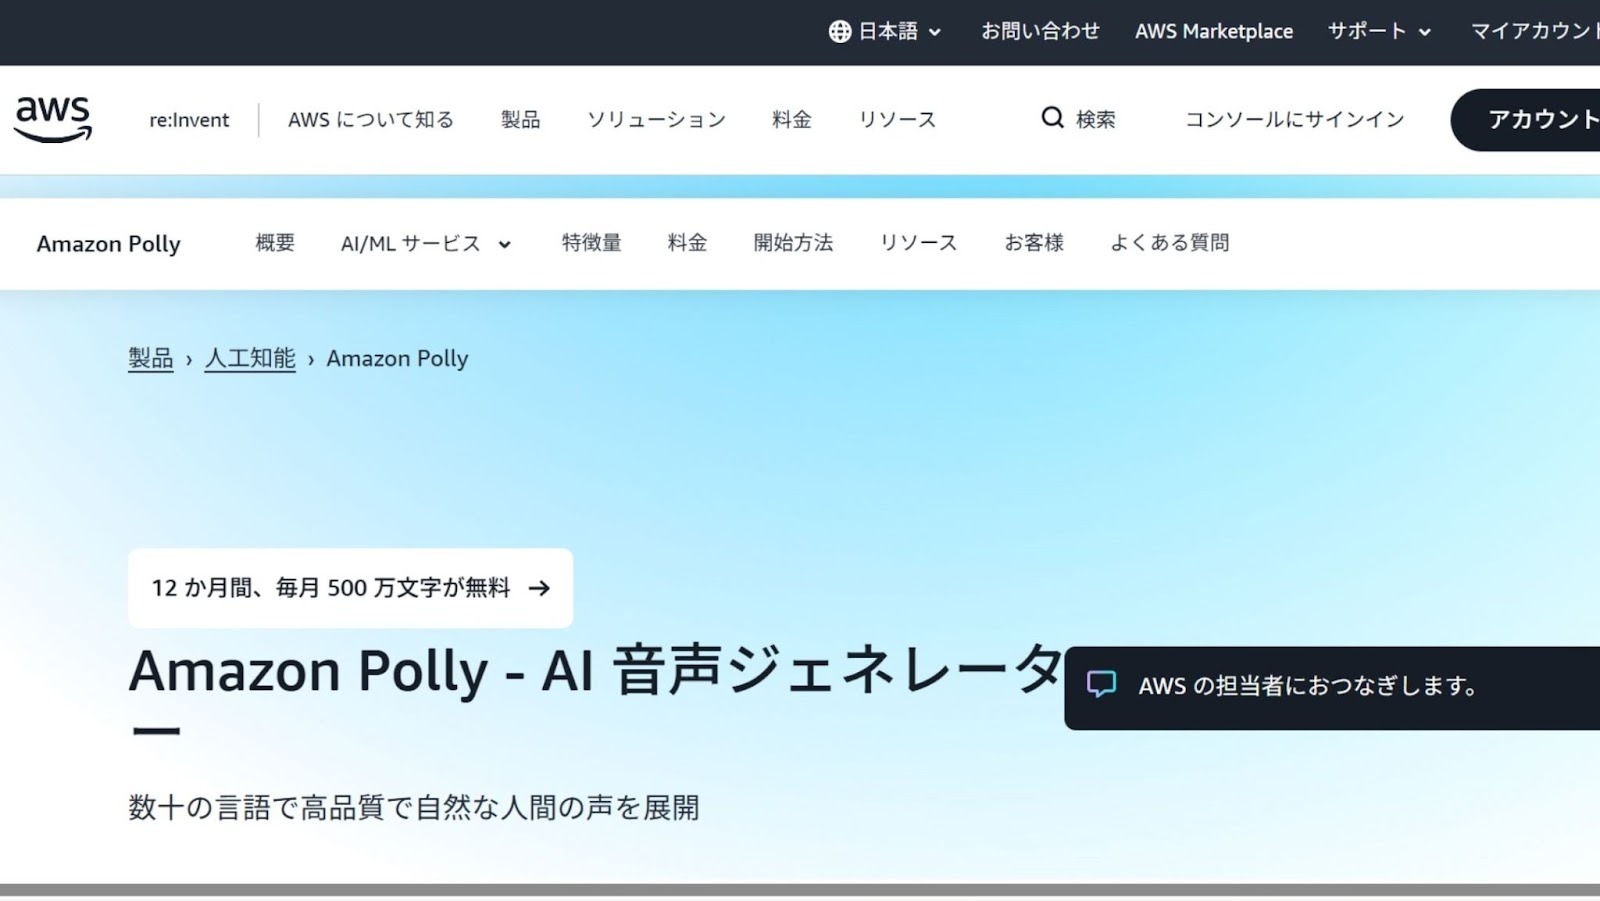Click the Amazon Polly subnav title
The width and height of the screenshot is (1600, 901).
click(x=109, y=244)
